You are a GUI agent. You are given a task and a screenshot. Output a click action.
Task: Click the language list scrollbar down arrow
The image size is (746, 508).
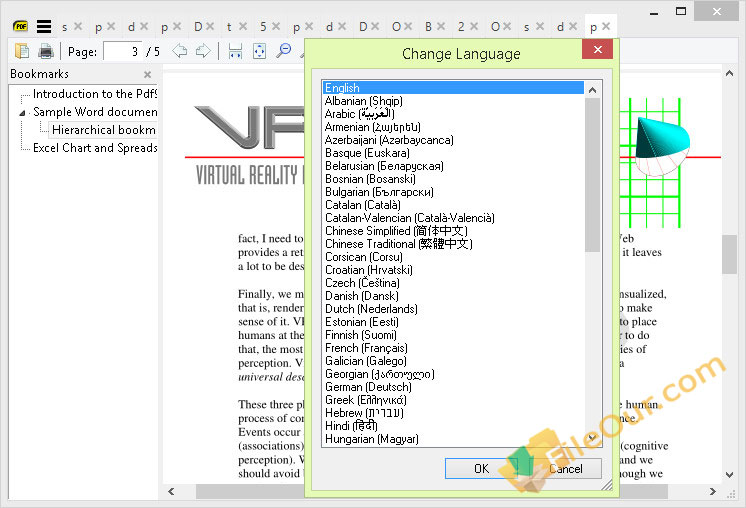592,437
